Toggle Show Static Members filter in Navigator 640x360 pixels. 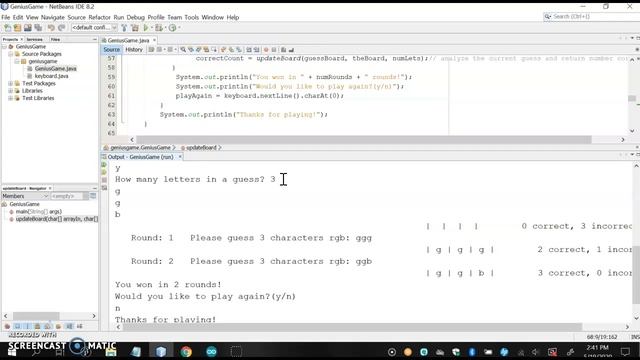pyautogui.click(x=27, y=326)
